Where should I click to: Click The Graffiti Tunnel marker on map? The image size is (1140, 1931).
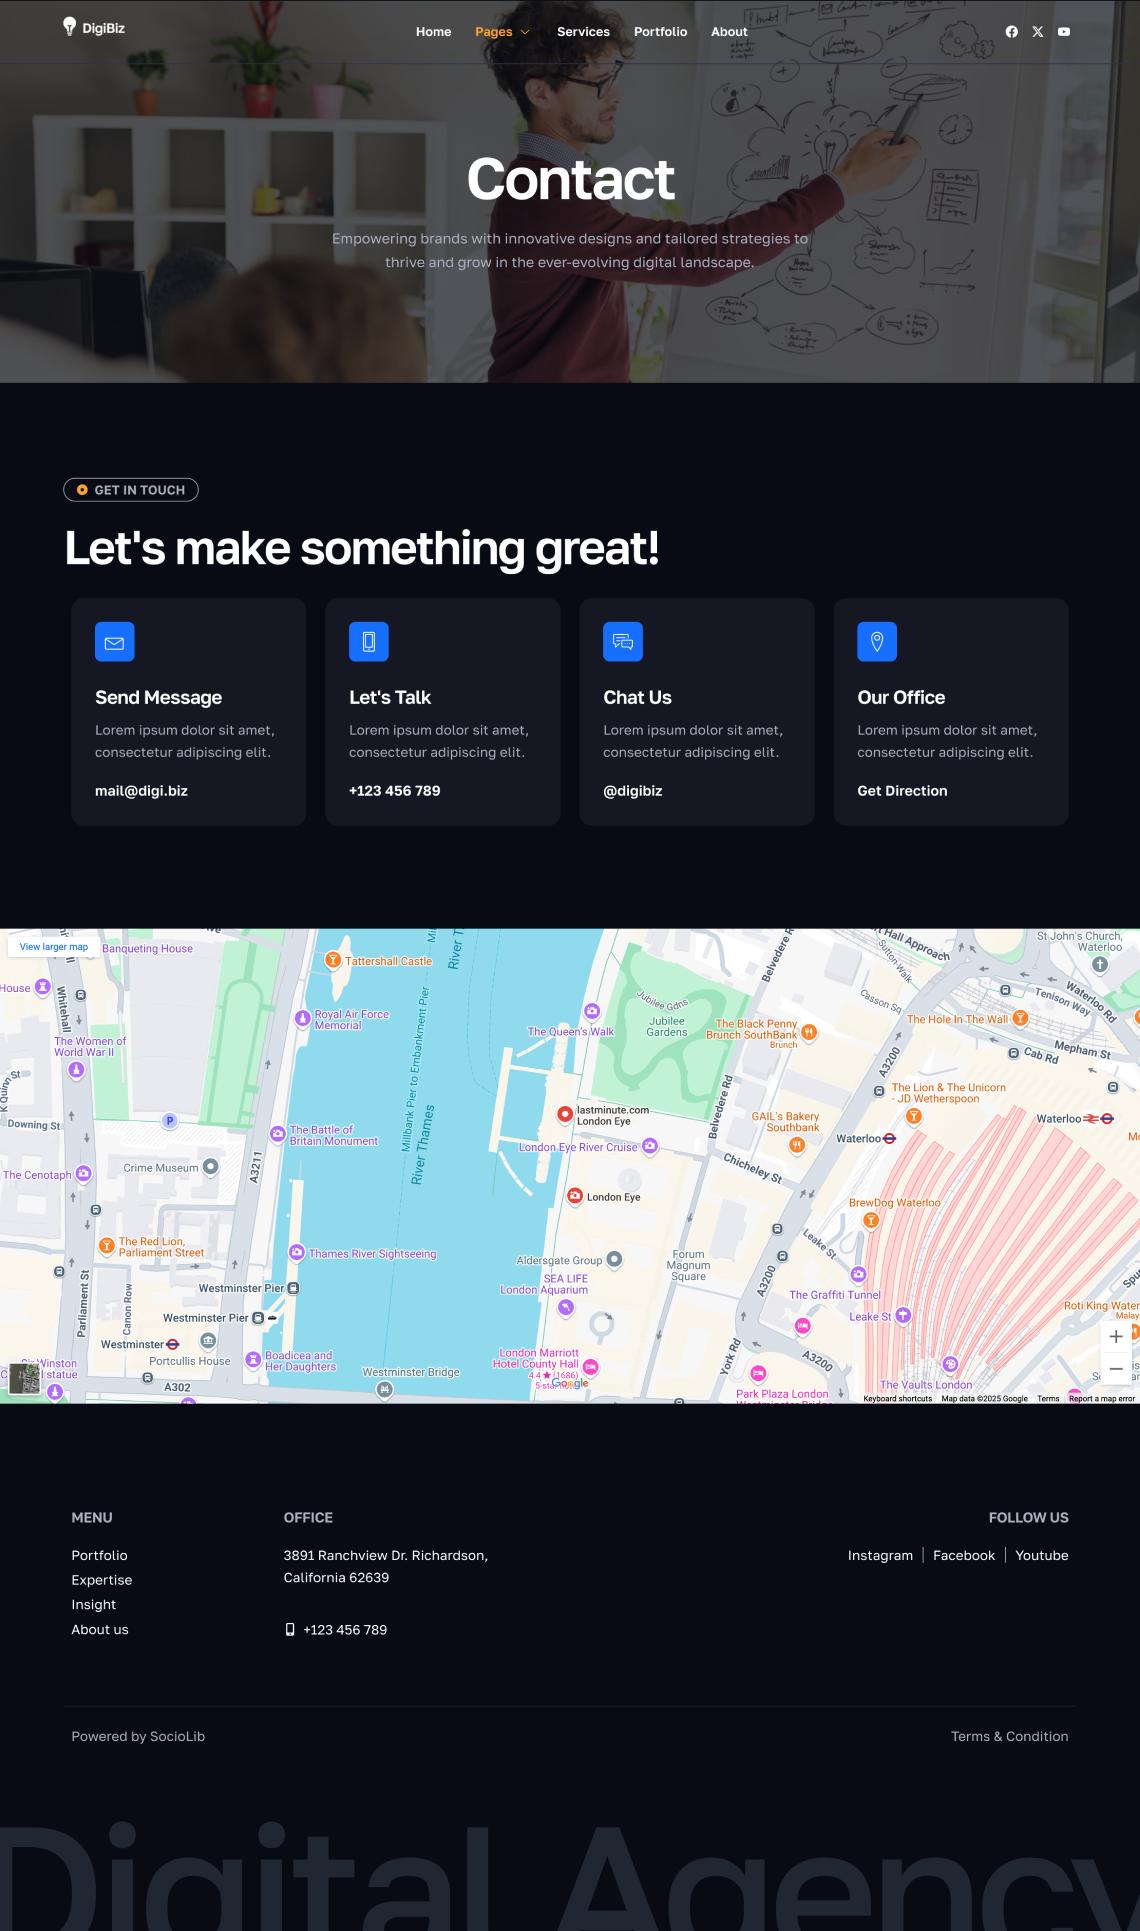[x=858, y=1274]
